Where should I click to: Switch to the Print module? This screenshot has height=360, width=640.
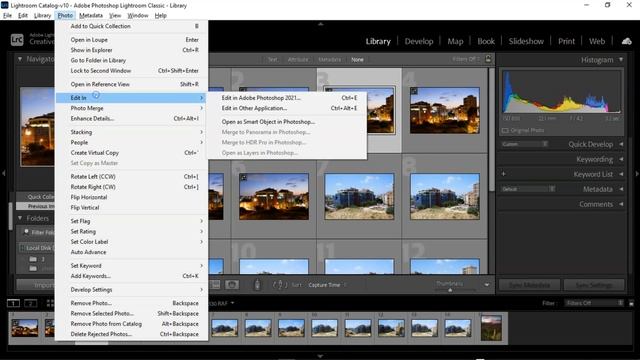pos(566,41)
